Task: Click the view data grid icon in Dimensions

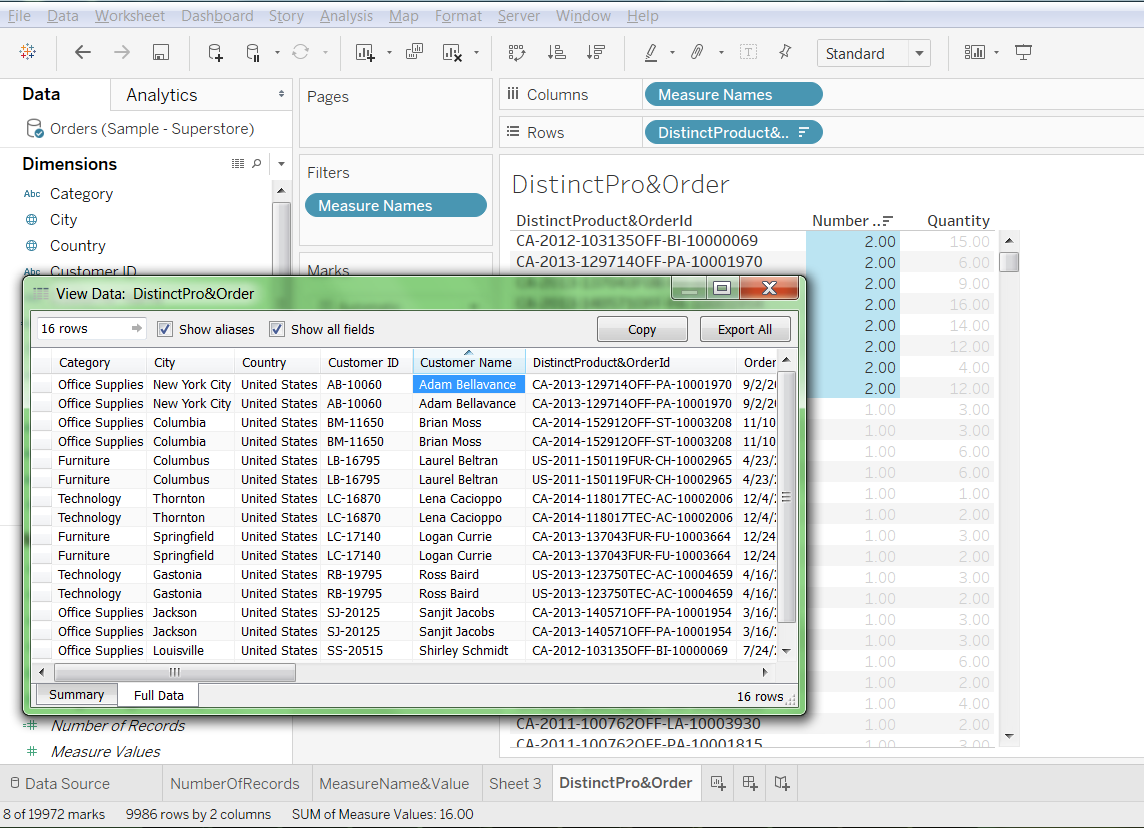Action: pyautogui.click(x=238, y=163)
